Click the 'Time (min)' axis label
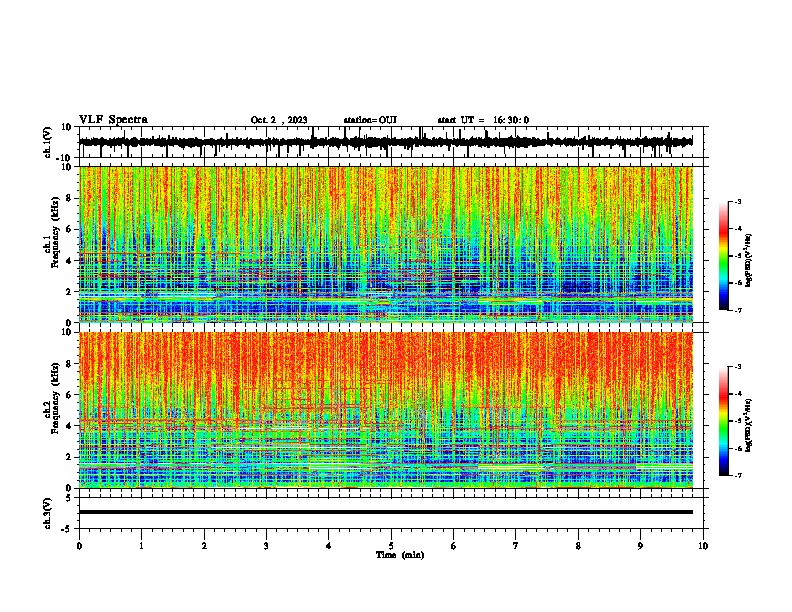The image size is (792, 612). point(400,555)
